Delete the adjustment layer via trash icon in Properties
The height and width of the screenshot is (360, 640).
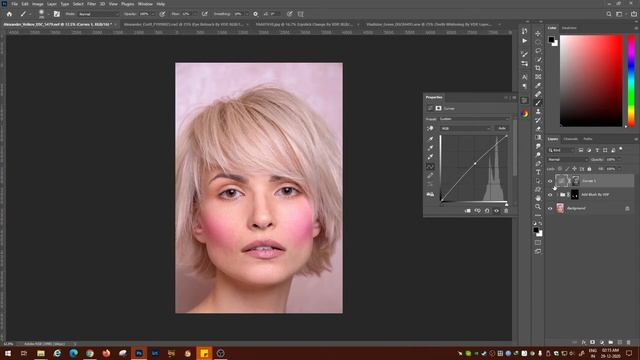tap(506, 211)
